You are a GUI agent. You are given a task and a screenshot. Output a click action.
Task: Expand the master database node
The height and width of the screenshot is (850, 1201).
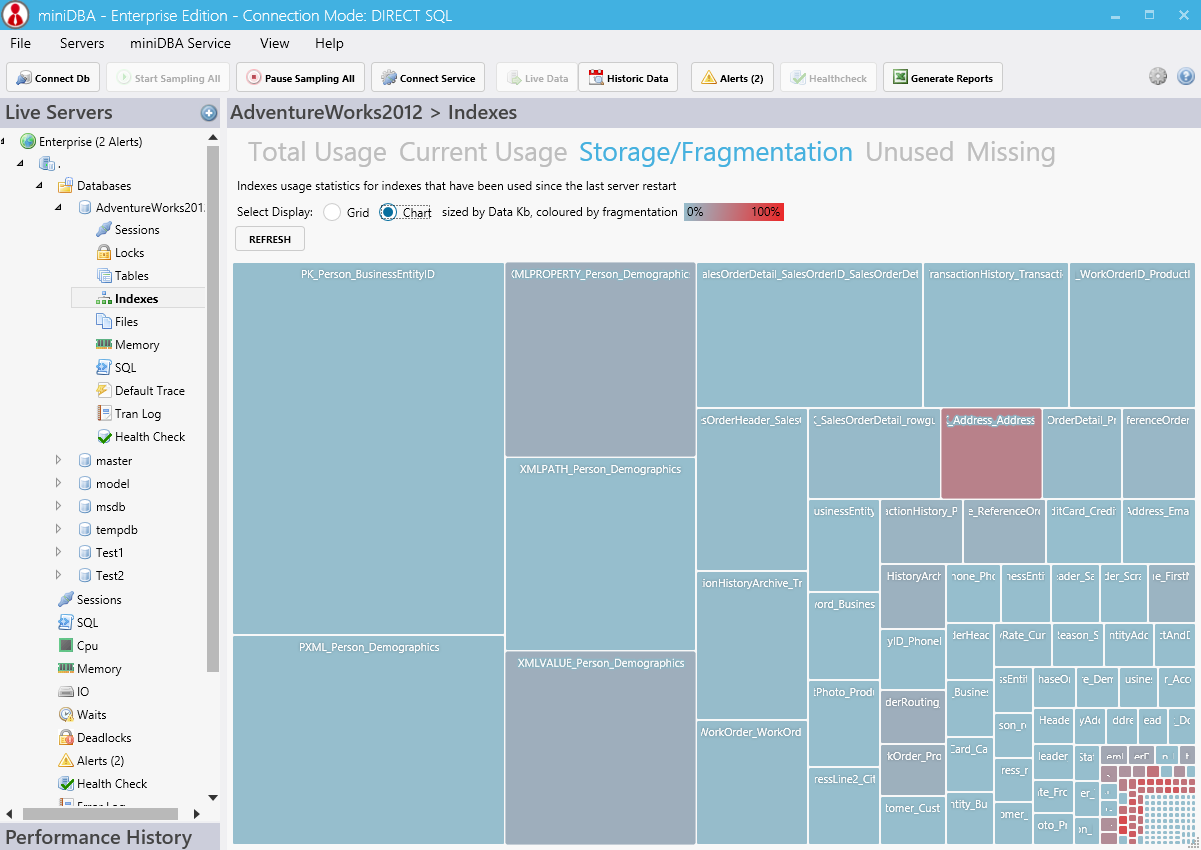point(57,460)
